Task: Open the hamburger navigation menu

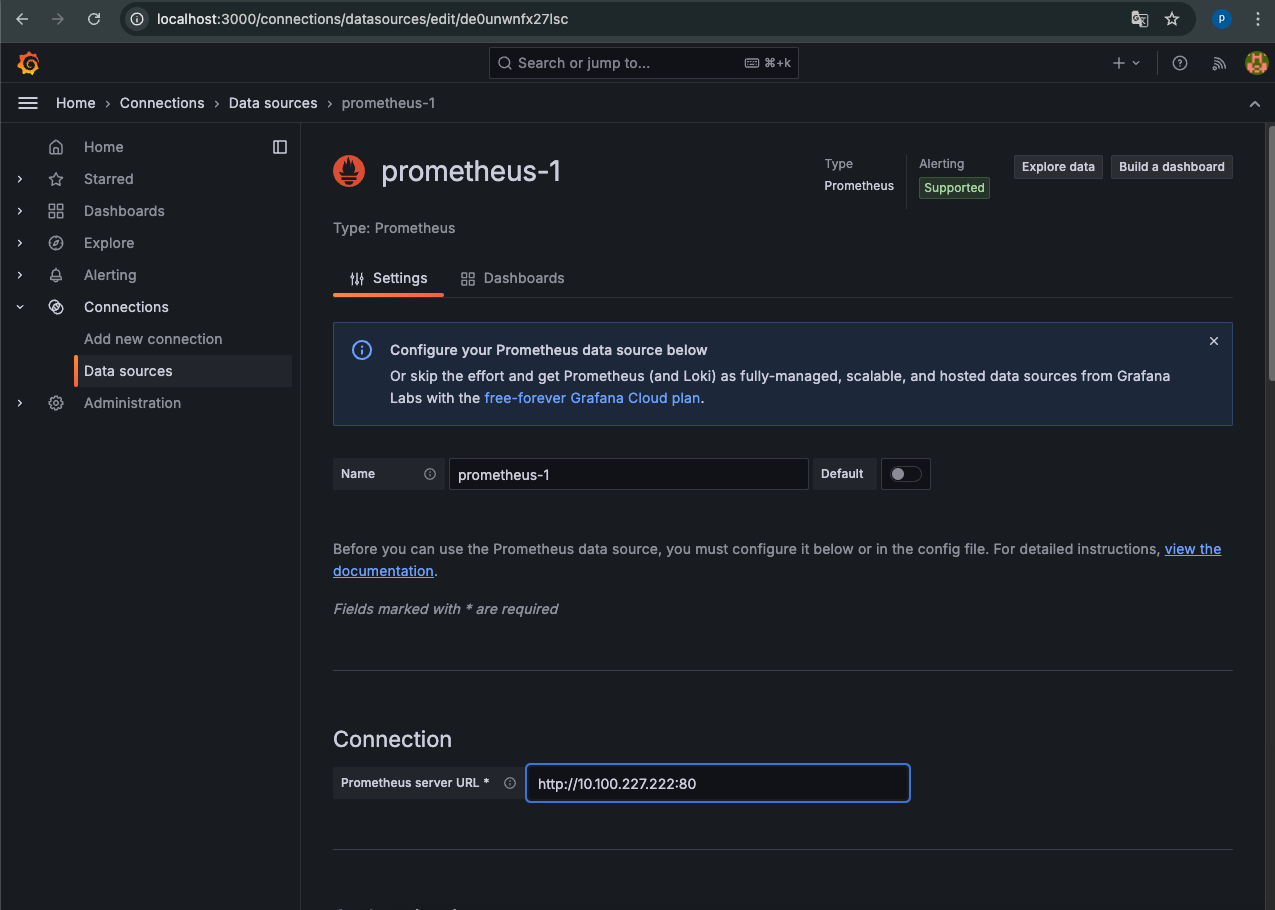Action: point(28,103)
